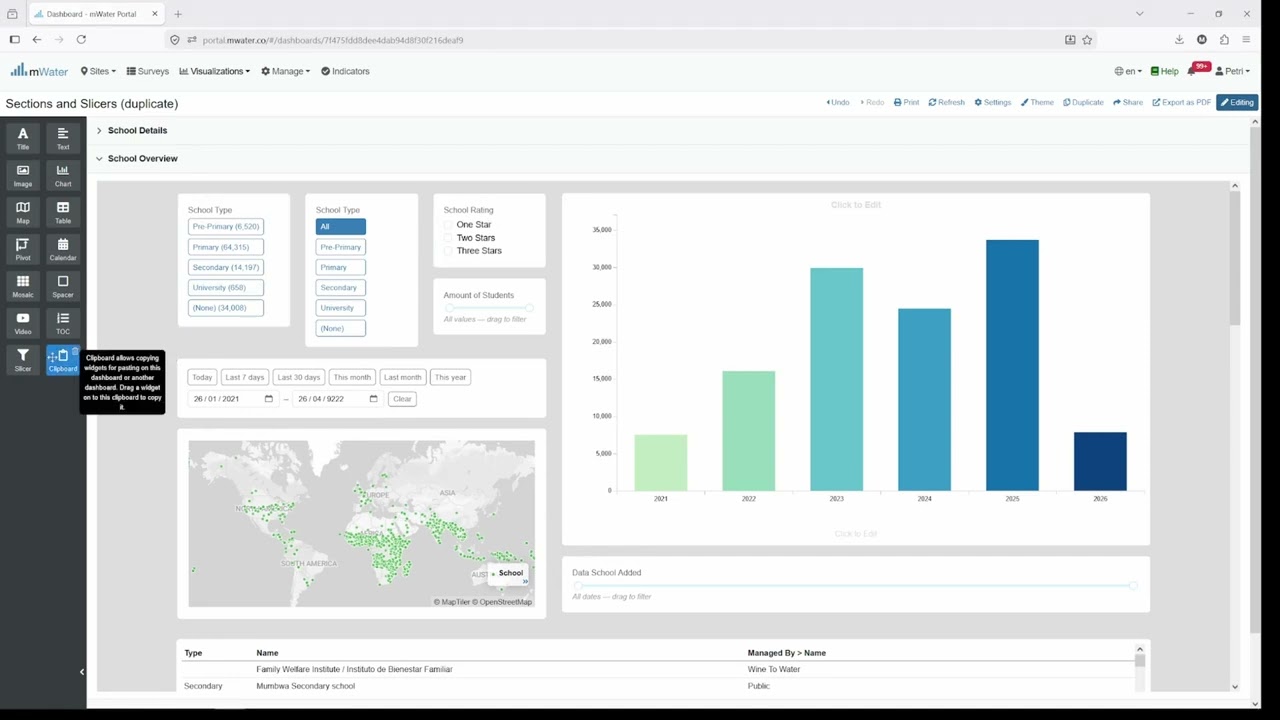Open the Surveys menu
This screenshot has height=720, width=1280.
point(148,72)
